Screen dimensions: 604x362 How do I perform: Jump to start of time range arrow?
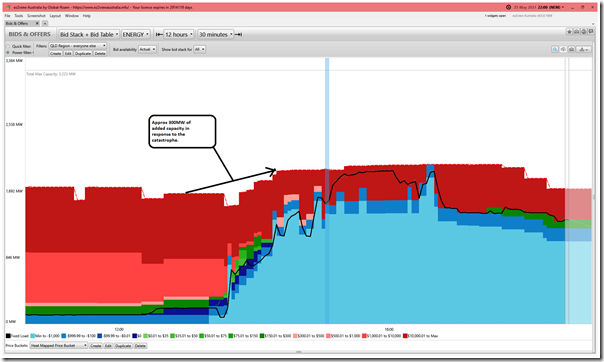(x=159, y=34)
